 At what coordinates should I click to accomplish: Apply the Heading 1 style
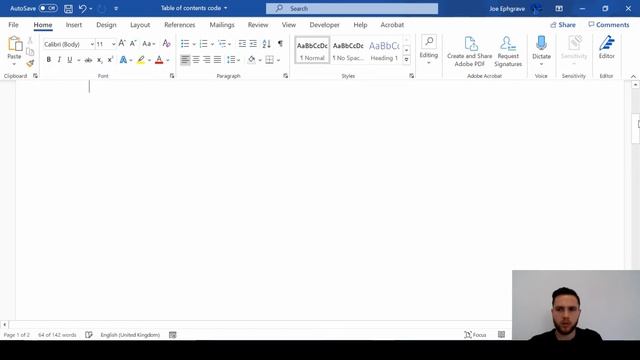[384, 51]
